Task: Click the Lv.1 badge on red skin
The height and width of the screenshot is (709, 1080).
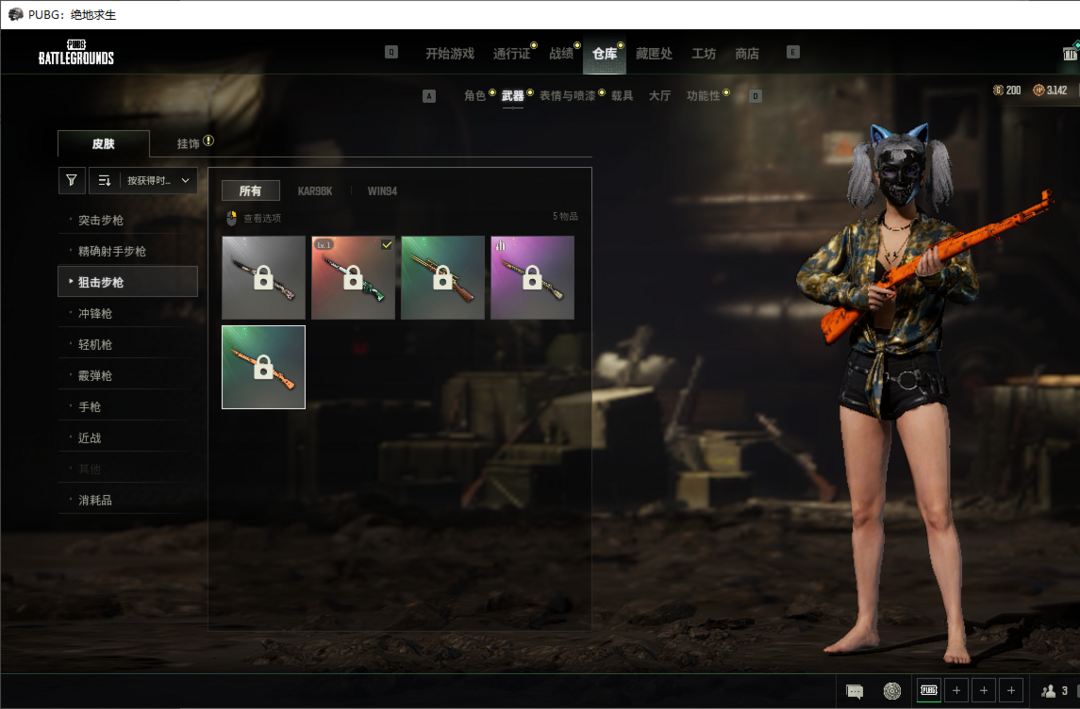Action: (323, 245)
